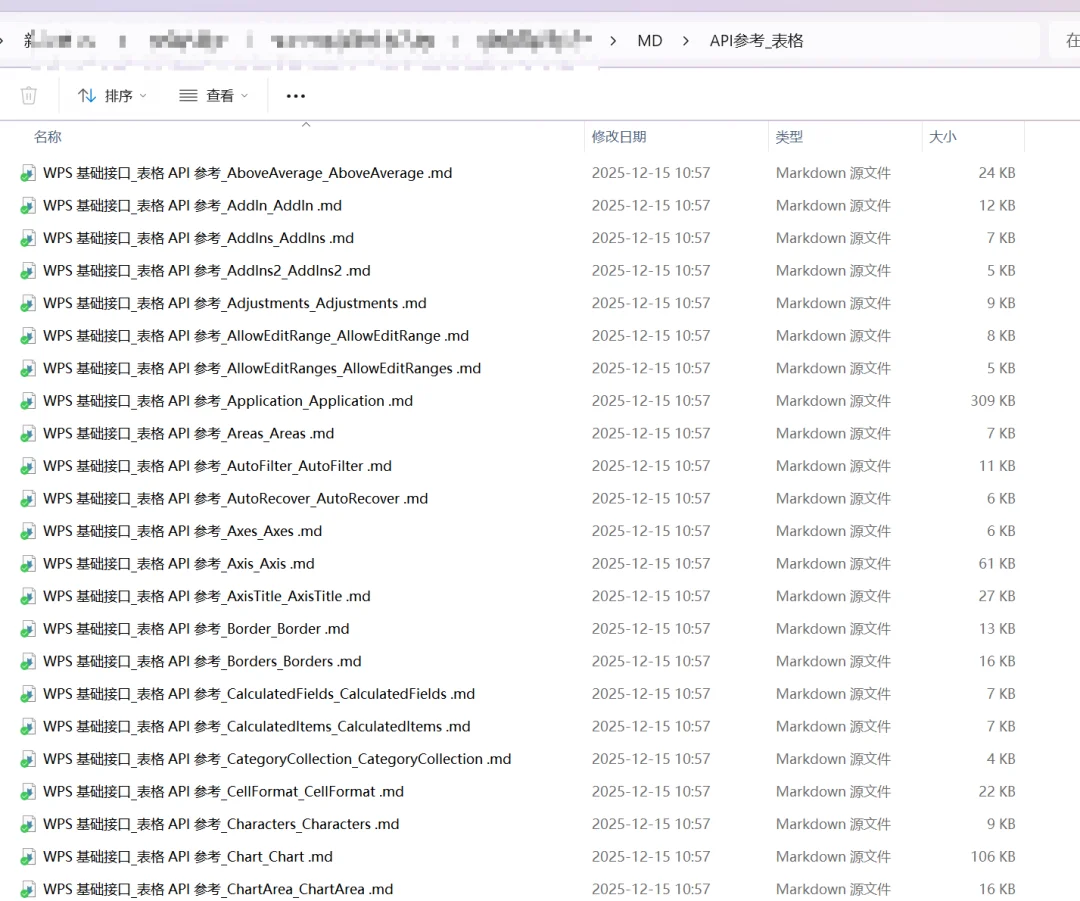Image resolution: width=1080 pixels, height=901 pixels.
Task: Select the AddIns2_AddIns2 .md file name
Action: click(207, 271)
